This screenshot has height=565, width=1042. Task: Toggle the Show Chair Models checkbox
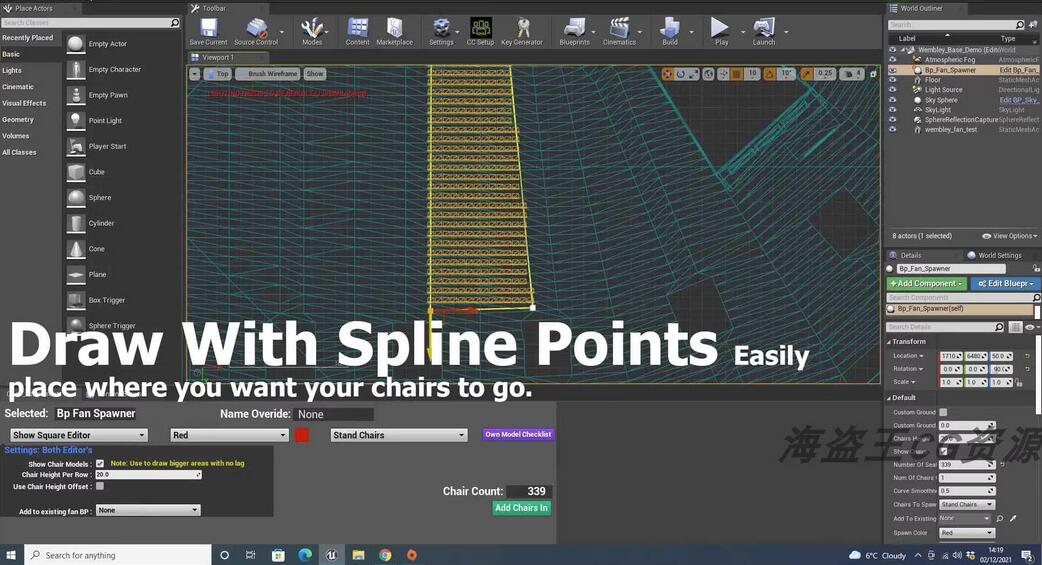coord(100,464)
